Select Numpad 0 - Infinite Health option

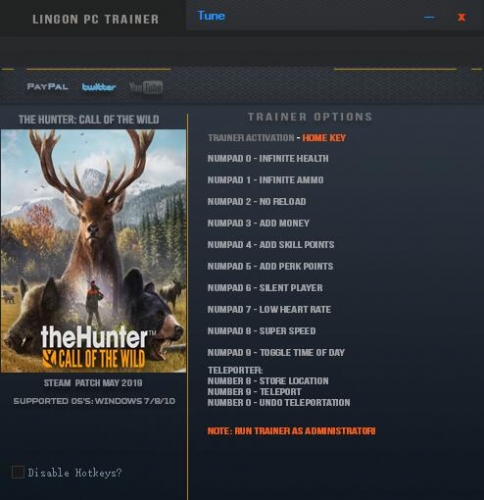pos(268,158)
